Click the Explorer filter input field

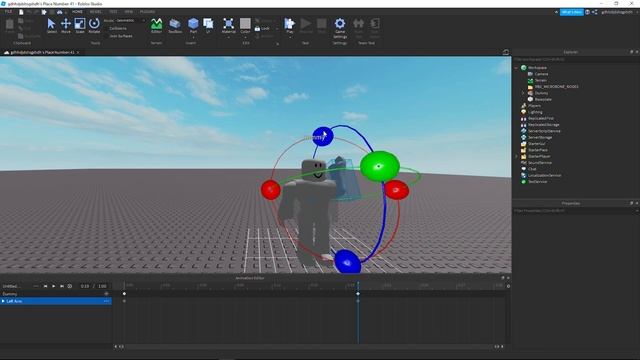point(575,59)
